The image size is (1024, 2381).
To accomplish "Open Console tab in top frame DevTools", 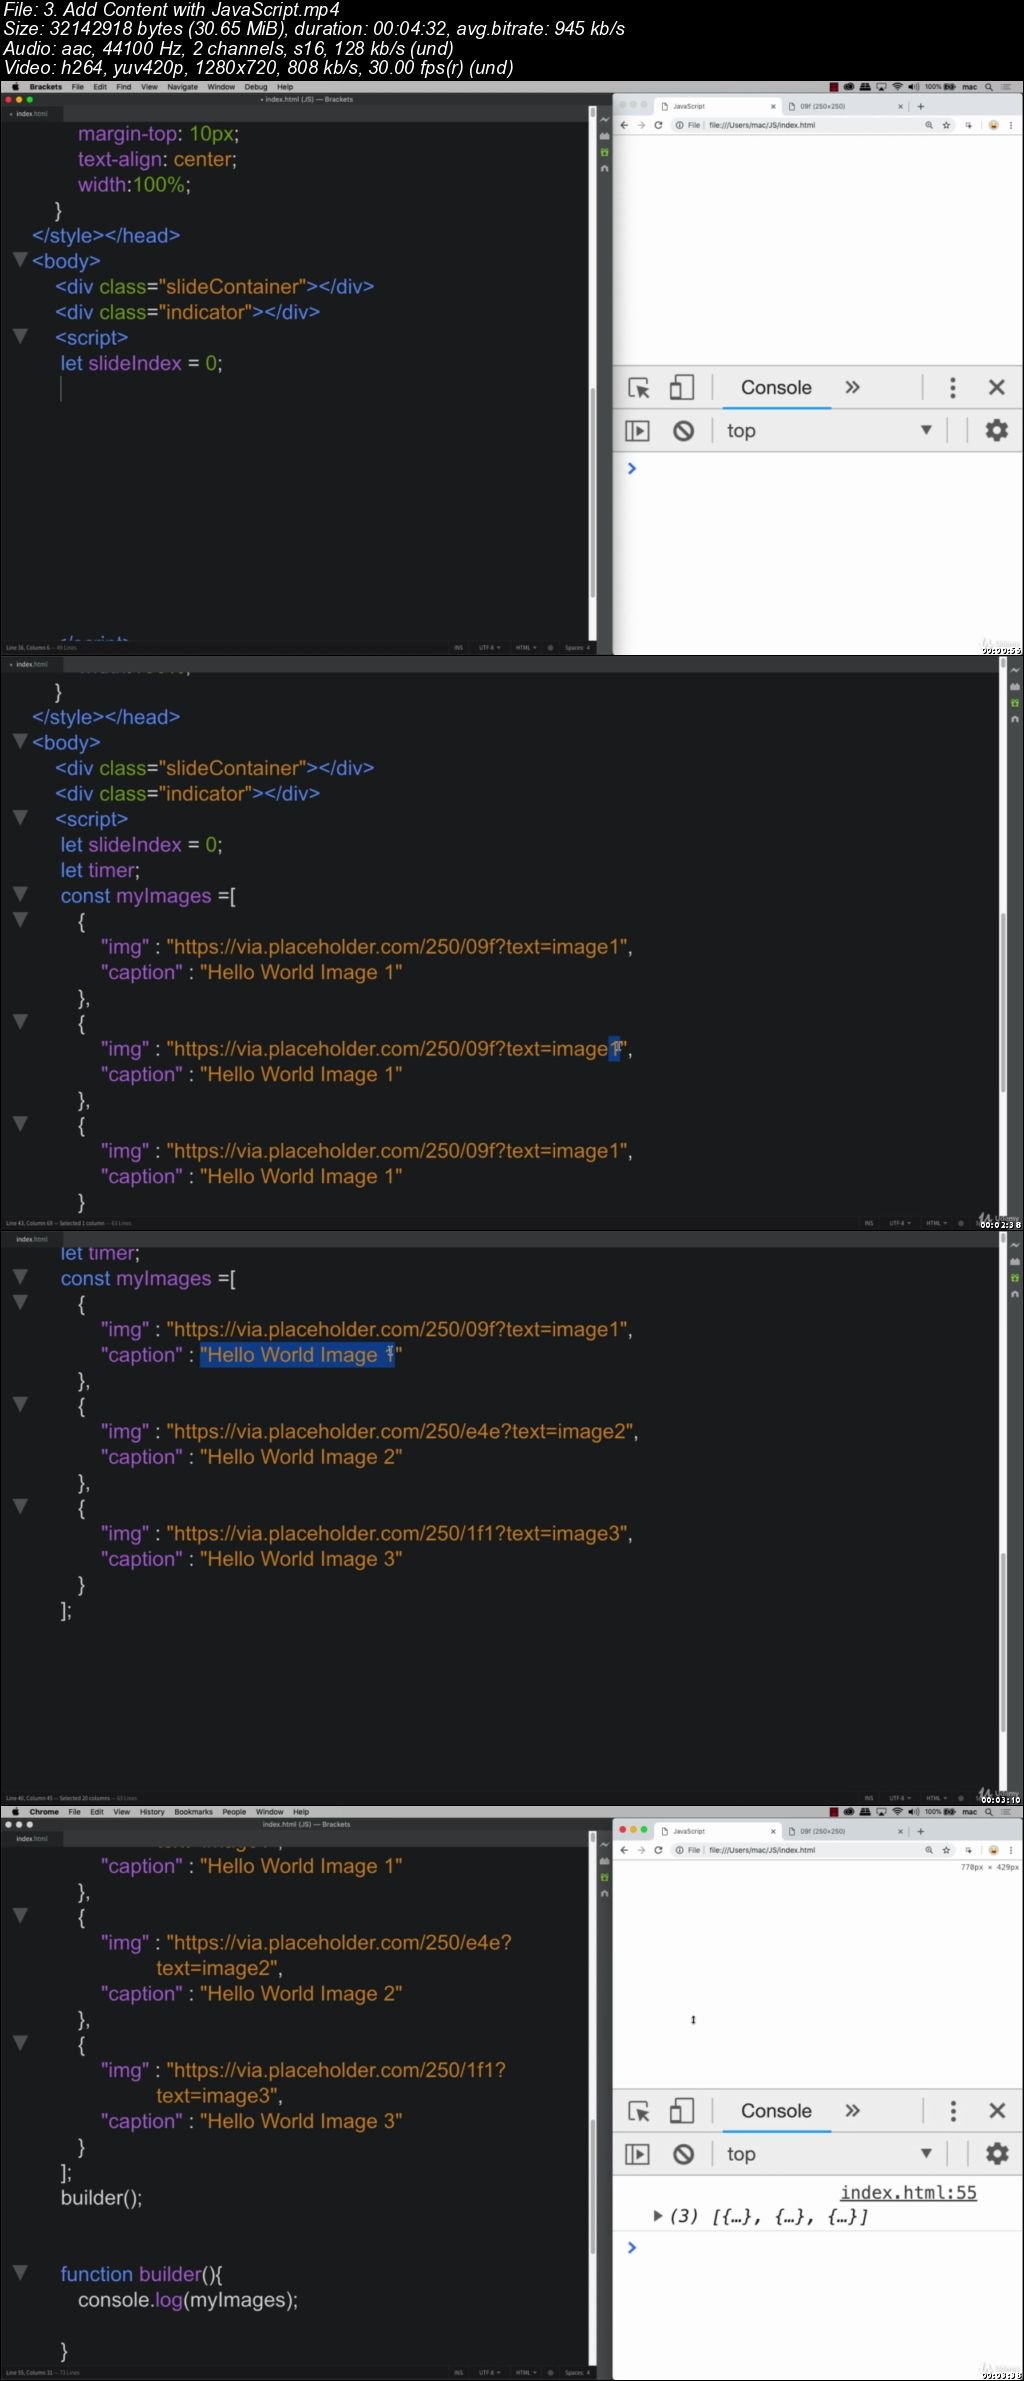I will coord(776,388).
